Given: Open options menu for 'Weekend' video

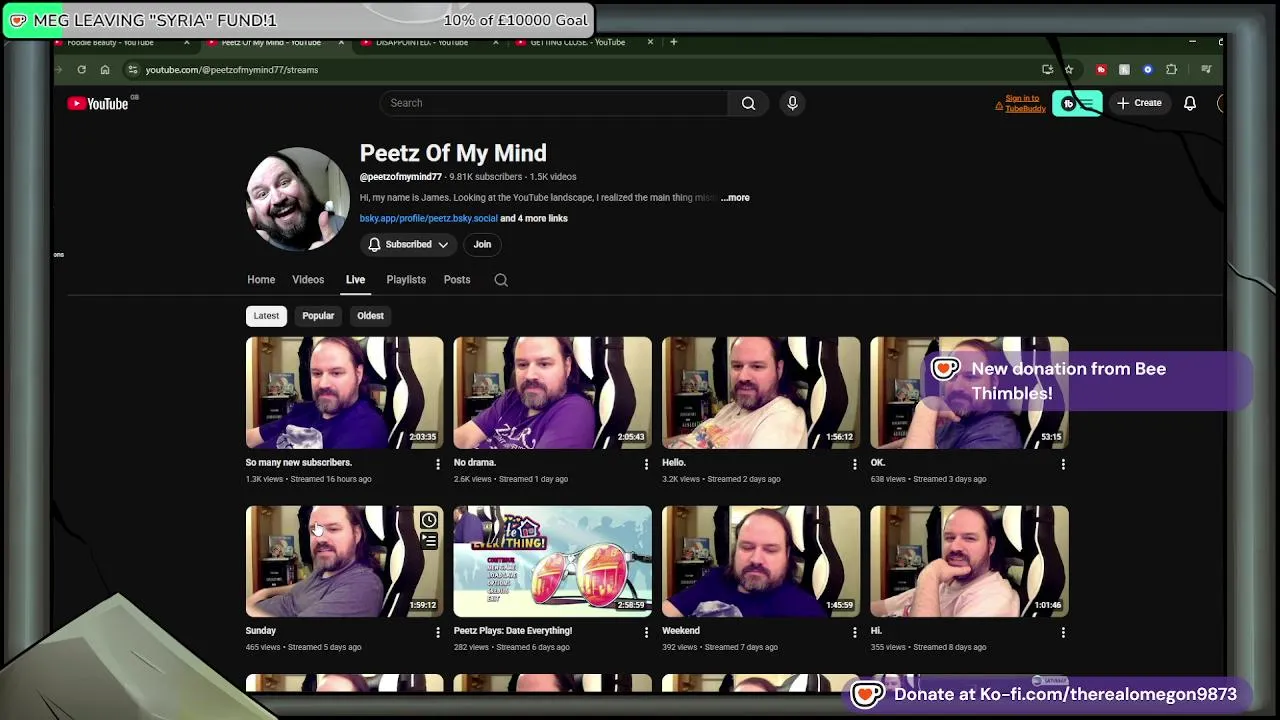Looking at the screenshot, I should 854,632.
